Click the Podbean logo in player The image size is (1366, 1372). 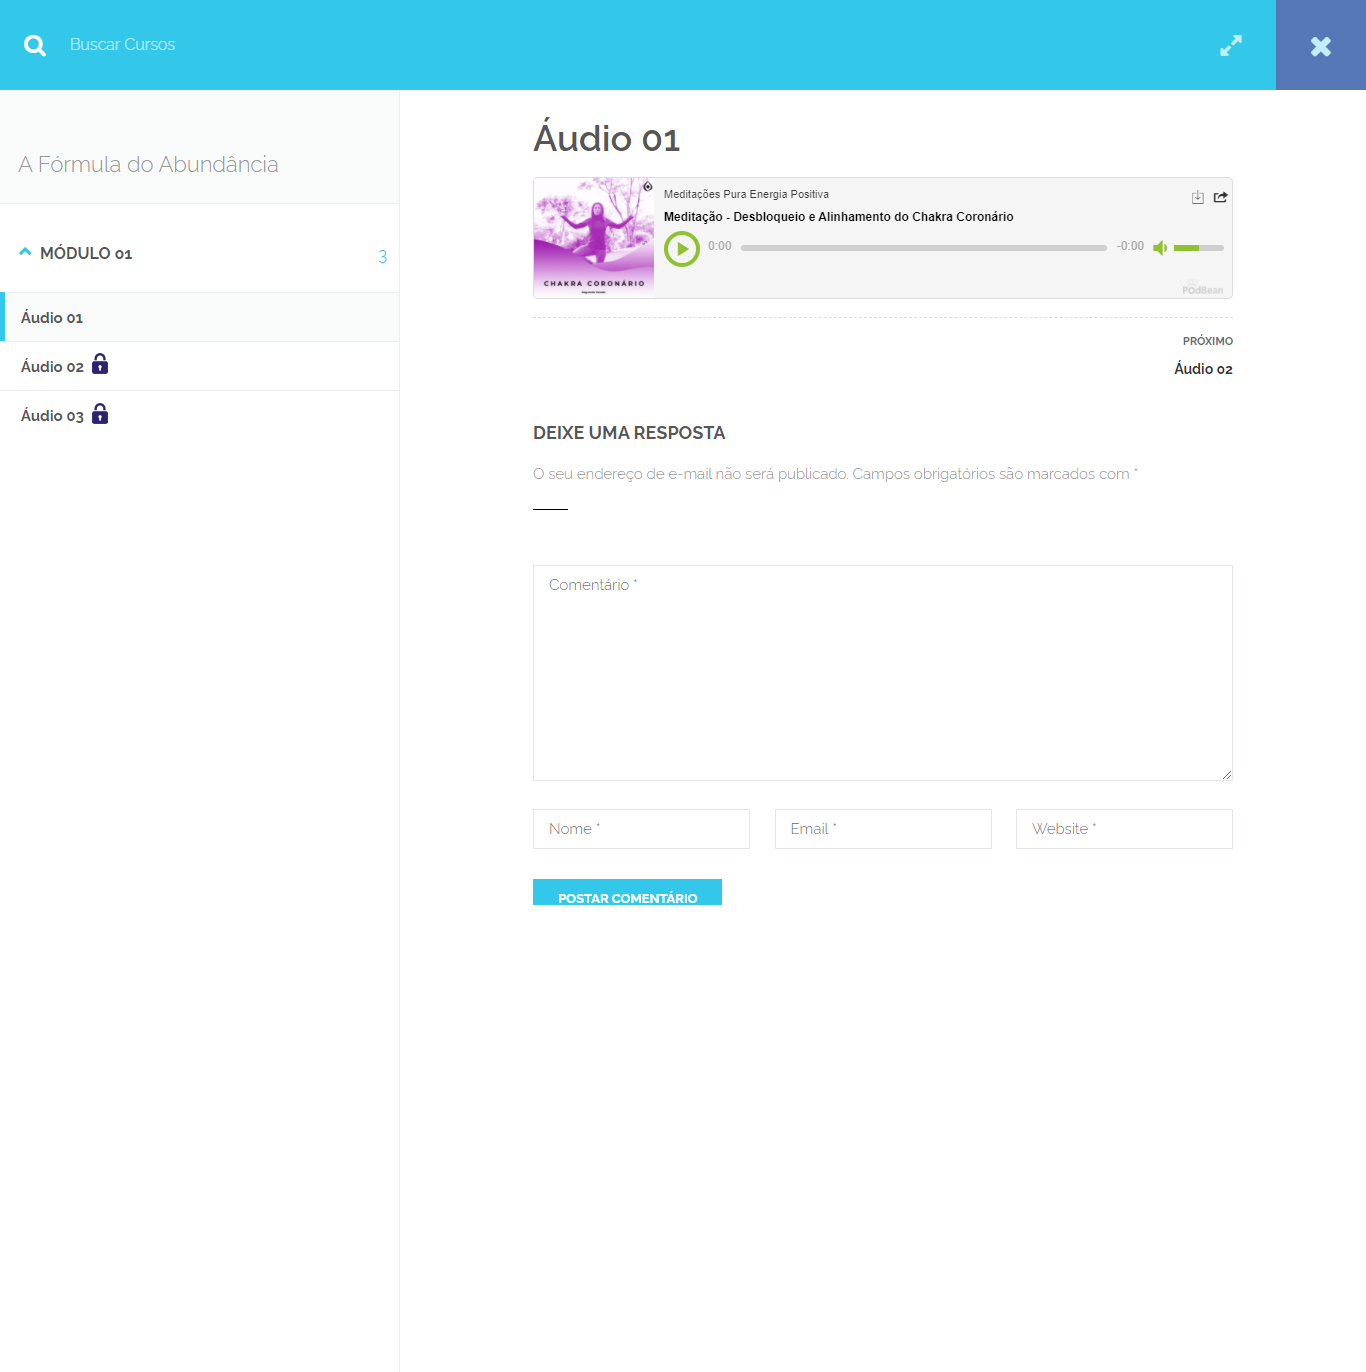(1202, 289)
